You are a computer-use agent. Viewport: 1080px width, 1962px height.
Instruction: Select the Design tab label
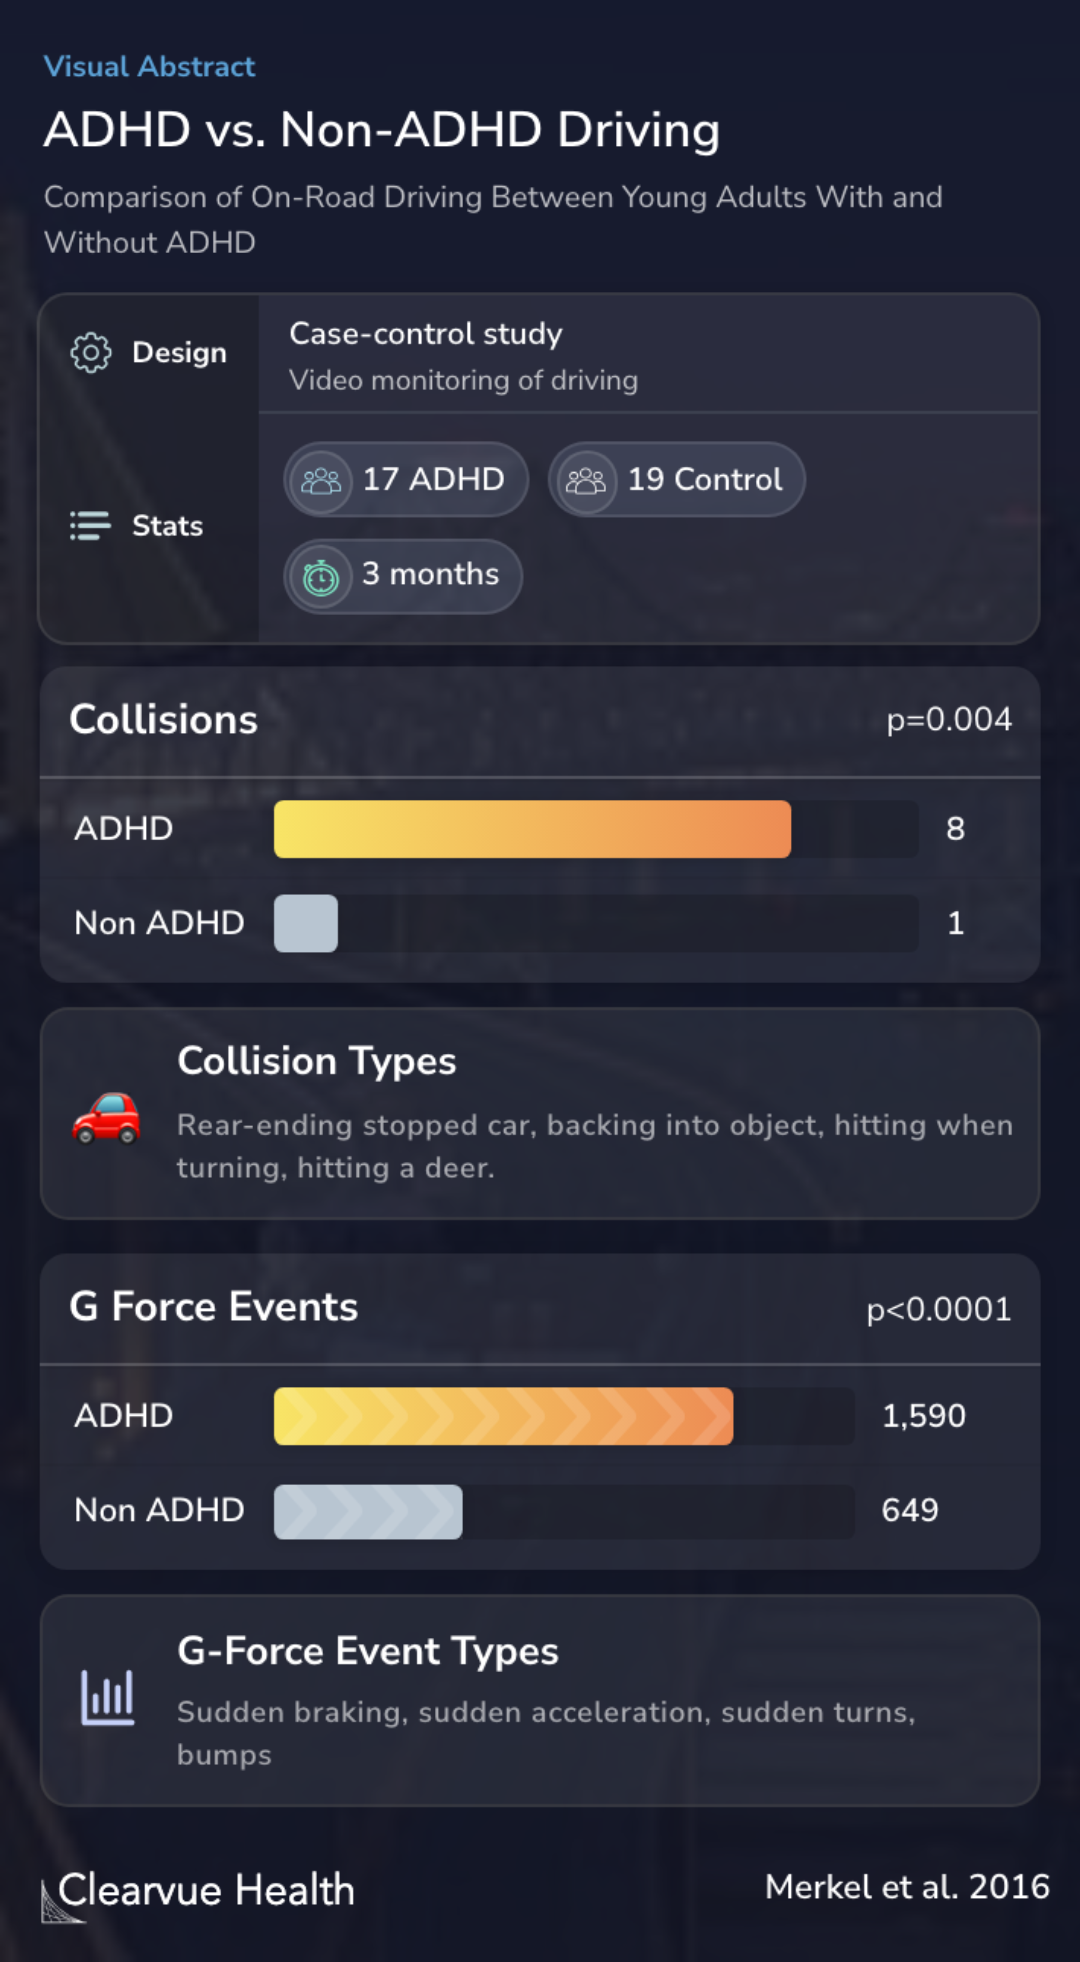tap(179, 353)
